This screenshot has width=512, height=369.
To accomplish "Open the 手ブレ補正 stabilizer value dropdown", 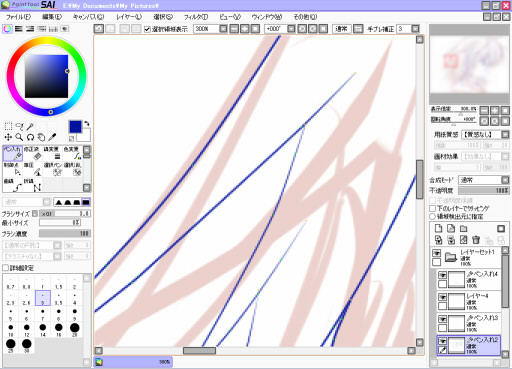I will 415,29.
